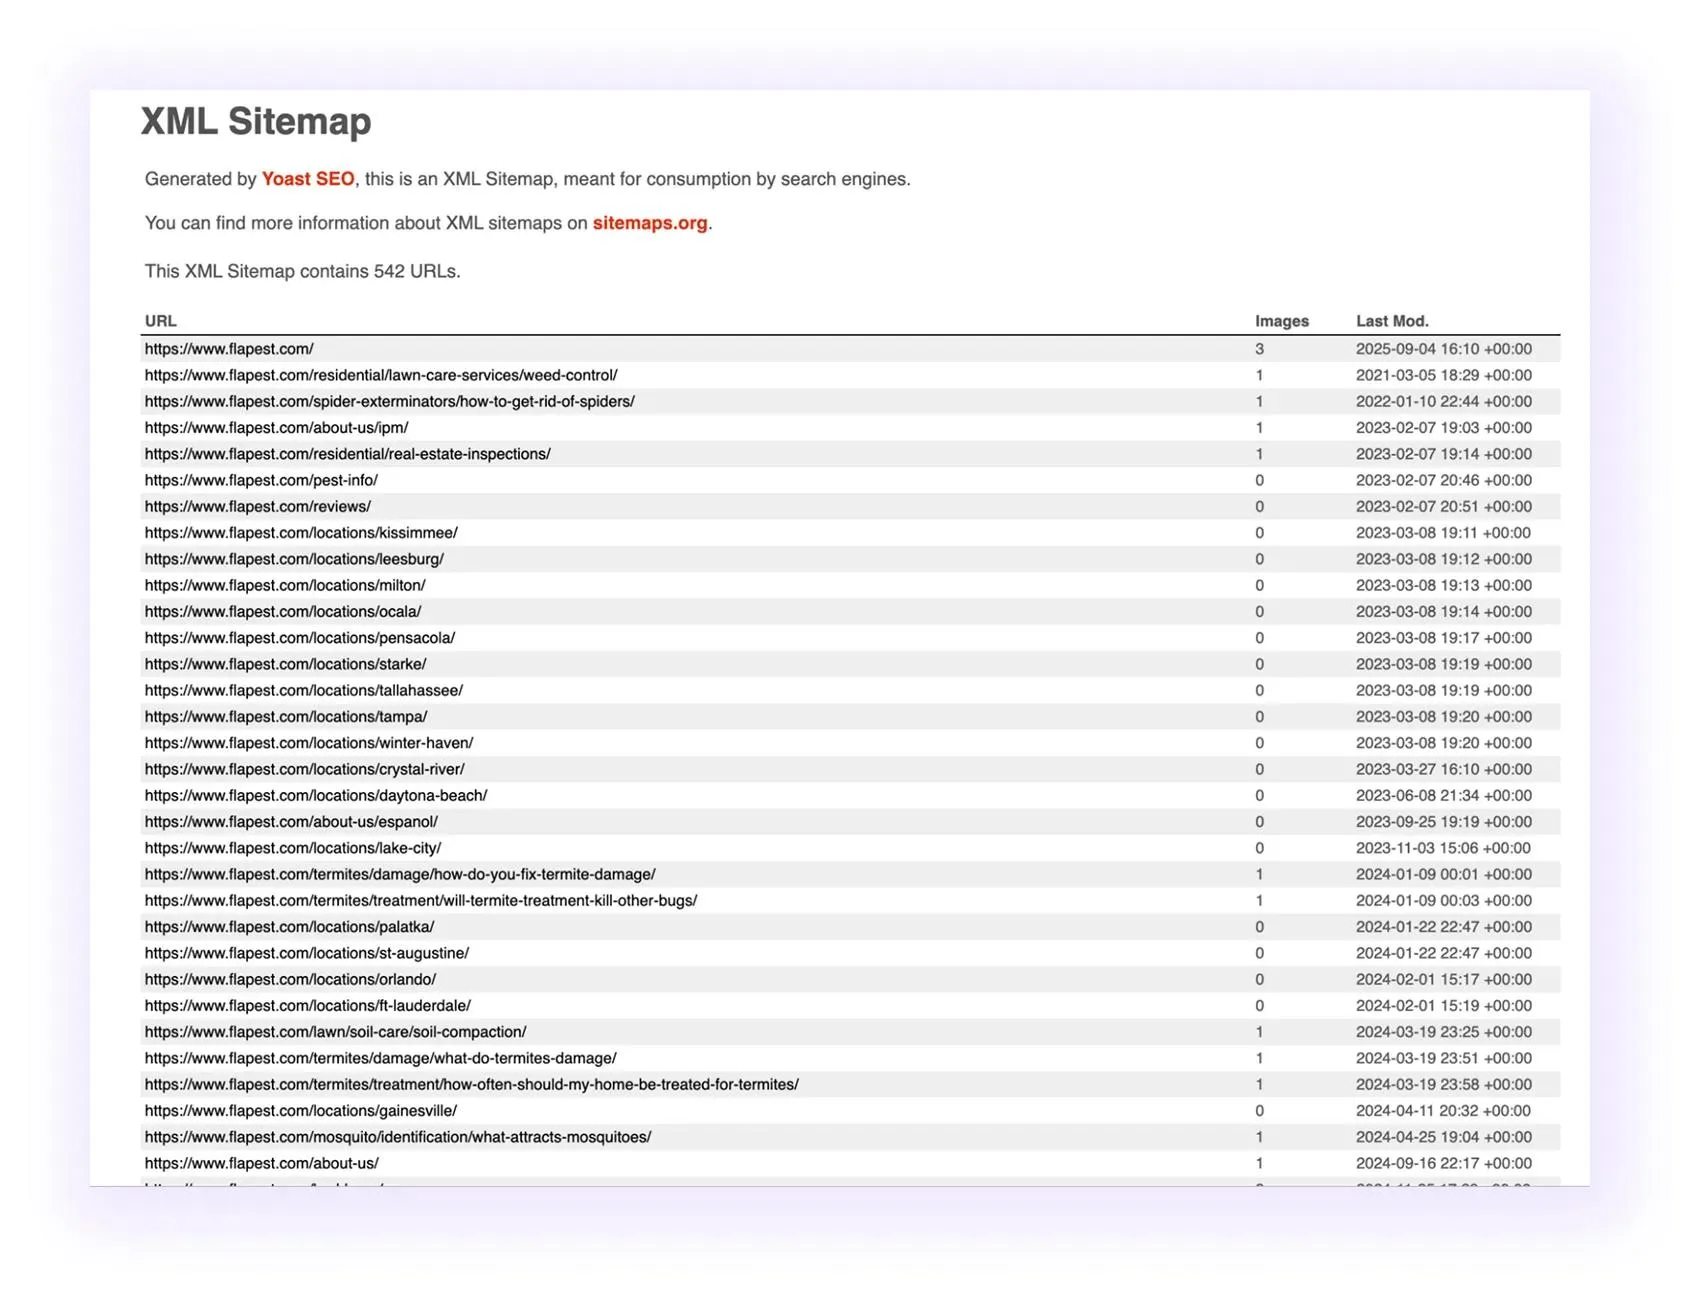The width and height of the screenshot is (1700, 1297).
Task: Open the about-us/ipm/ URL
Action: pos(277,427)
